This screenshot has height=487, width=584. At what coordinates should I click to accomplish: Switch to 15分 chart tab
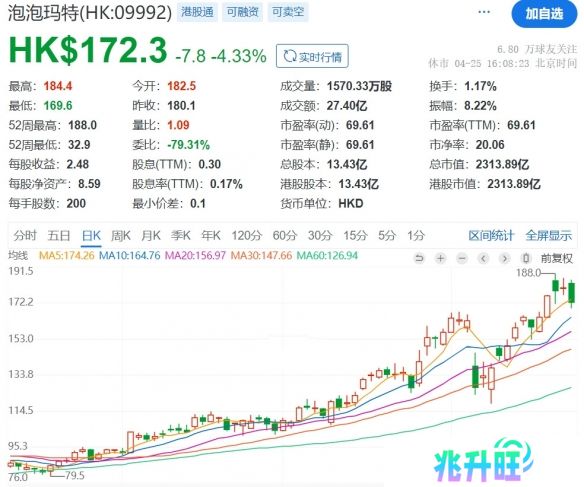point(355,235)
